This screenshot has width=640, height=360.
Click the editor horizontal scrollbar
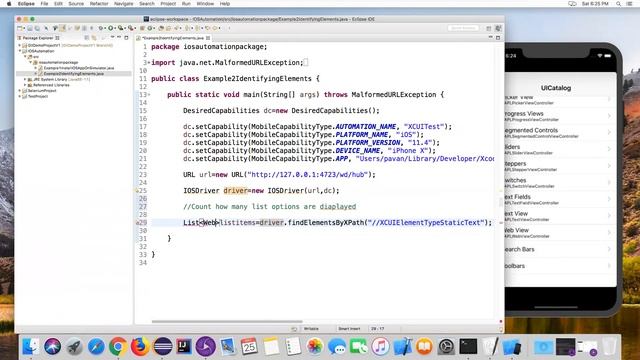tap(227, 322)
